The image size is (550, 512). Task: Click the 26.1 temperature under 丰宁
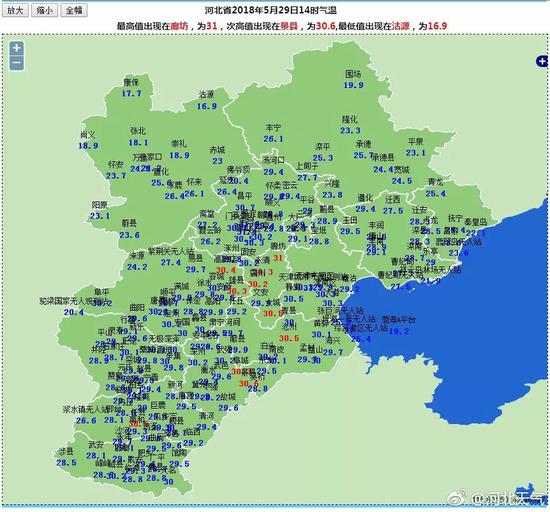point(273,139)
